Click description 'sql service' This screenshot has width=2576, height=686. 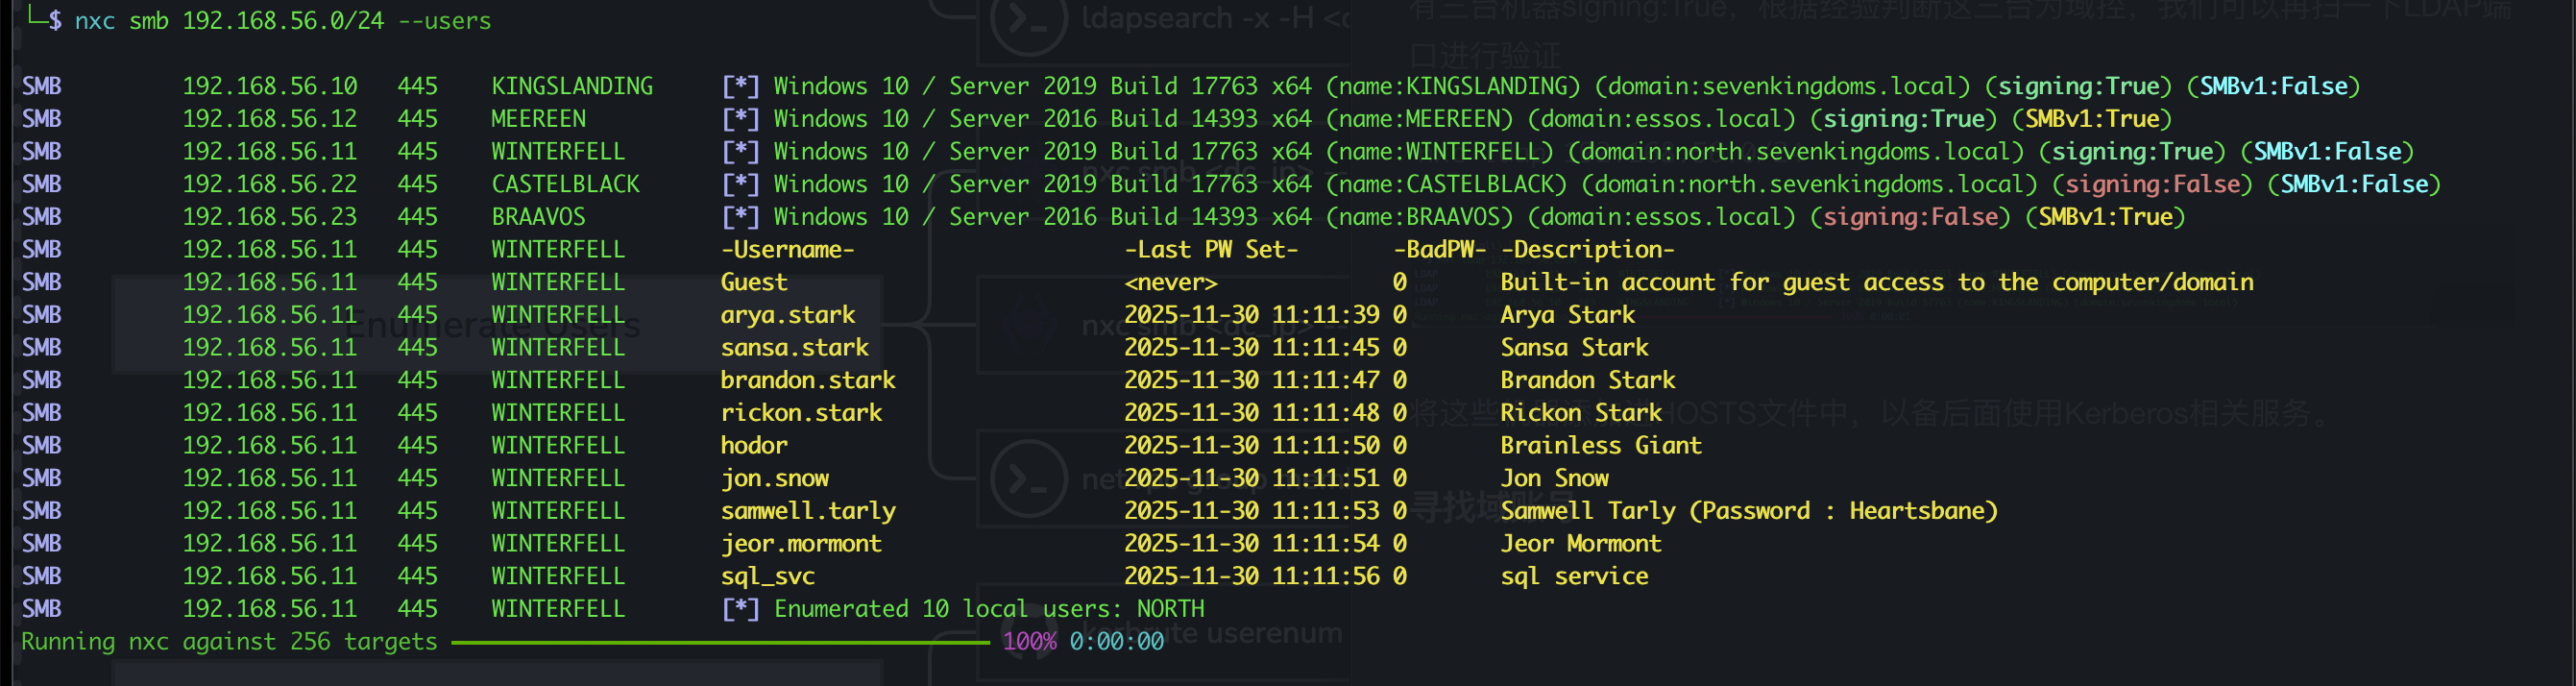pyautogui.click(x=1574, y=577)
